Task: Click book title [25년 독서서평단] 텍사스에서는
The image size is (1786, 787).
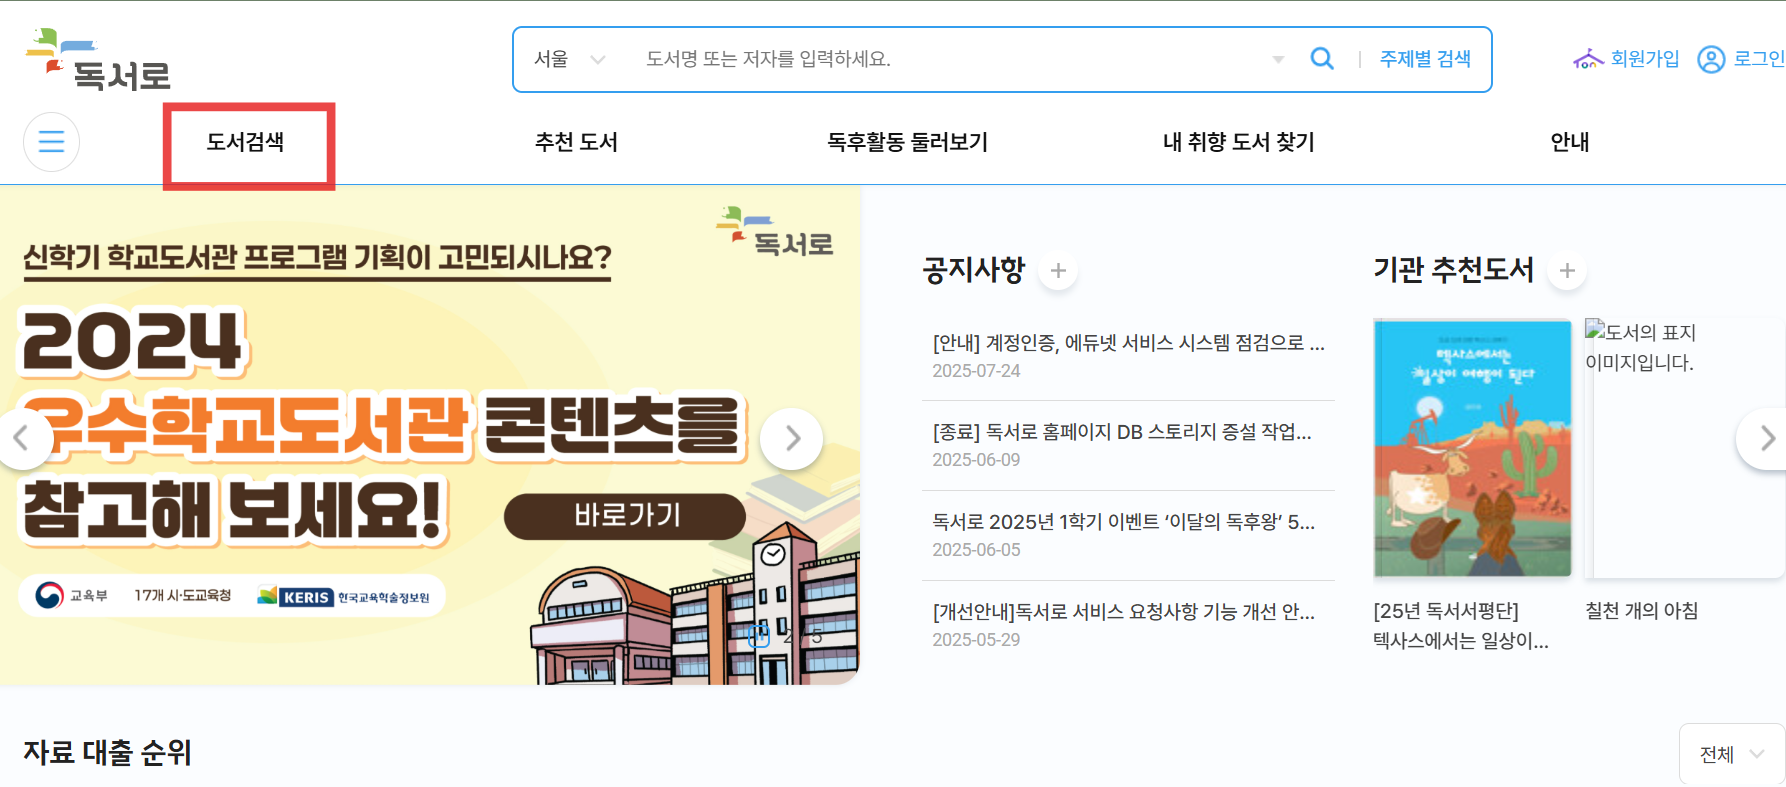Action: pos(1461,626)
